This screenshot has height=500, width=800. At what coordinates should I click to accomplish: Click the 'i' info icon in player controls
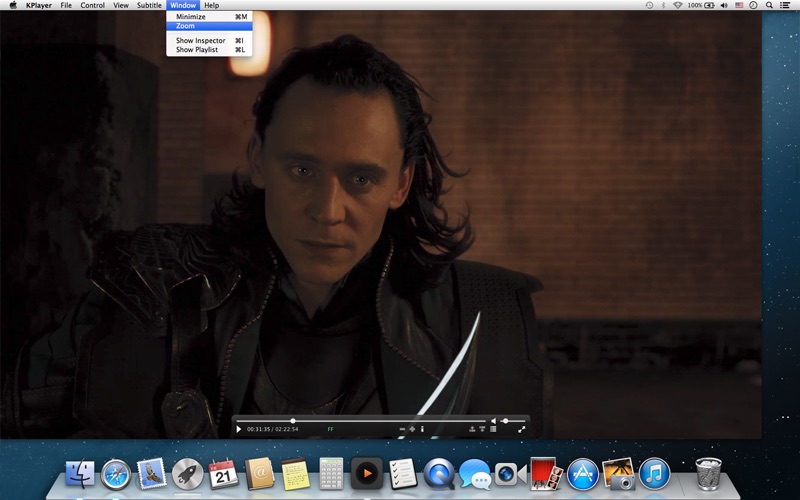(x=422, y=429)
